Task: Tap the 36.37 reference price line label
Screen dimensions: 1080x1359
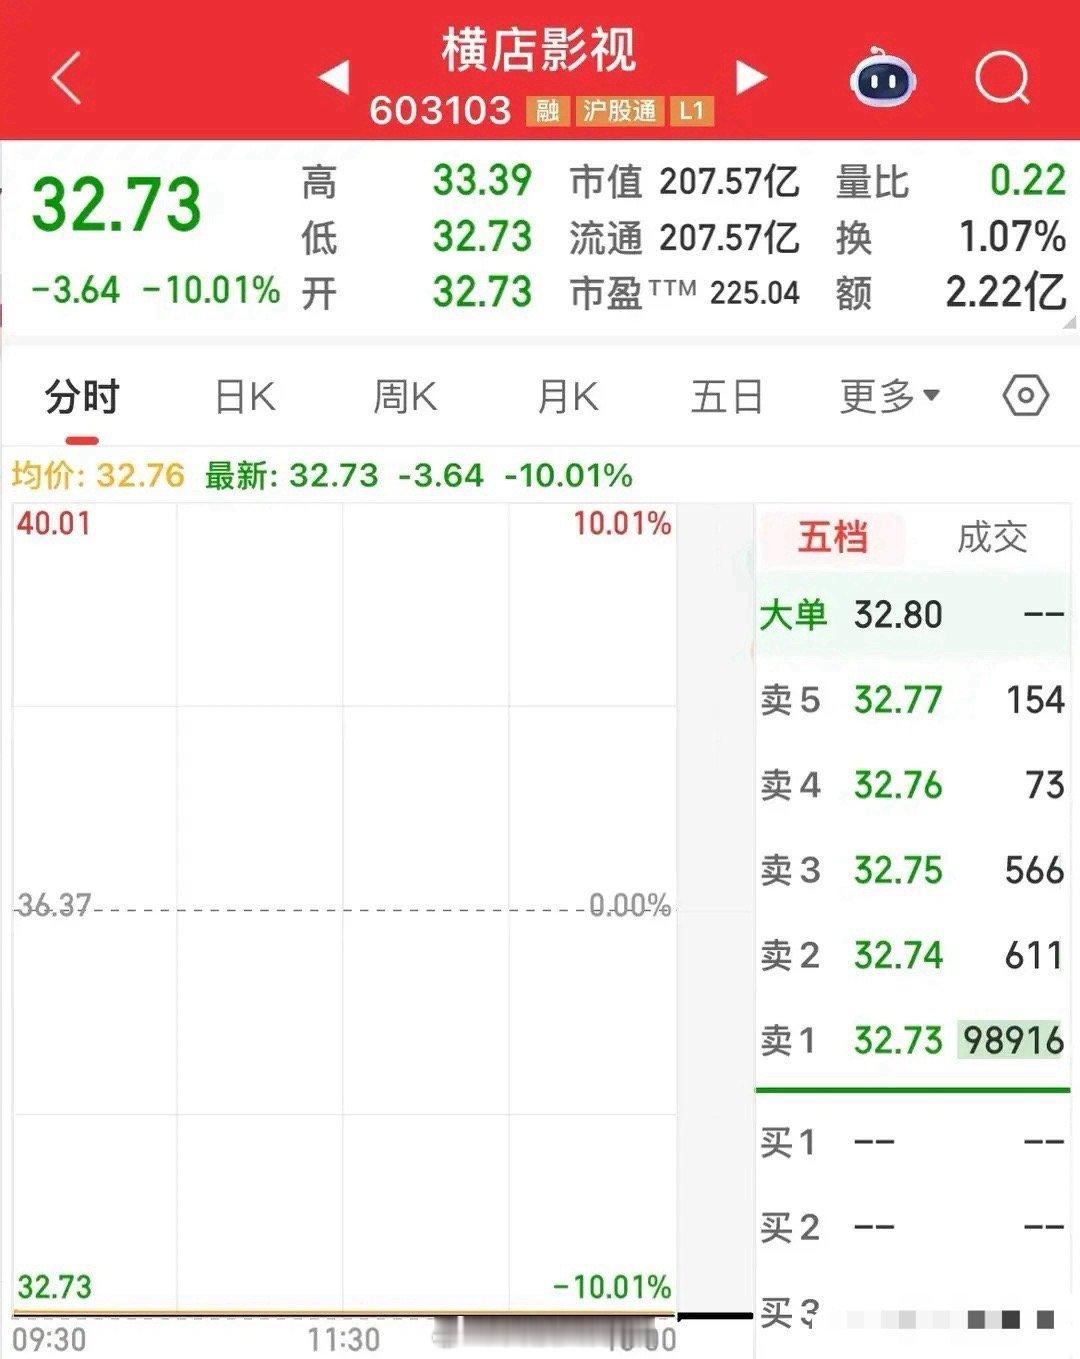Action: point(54,905)
